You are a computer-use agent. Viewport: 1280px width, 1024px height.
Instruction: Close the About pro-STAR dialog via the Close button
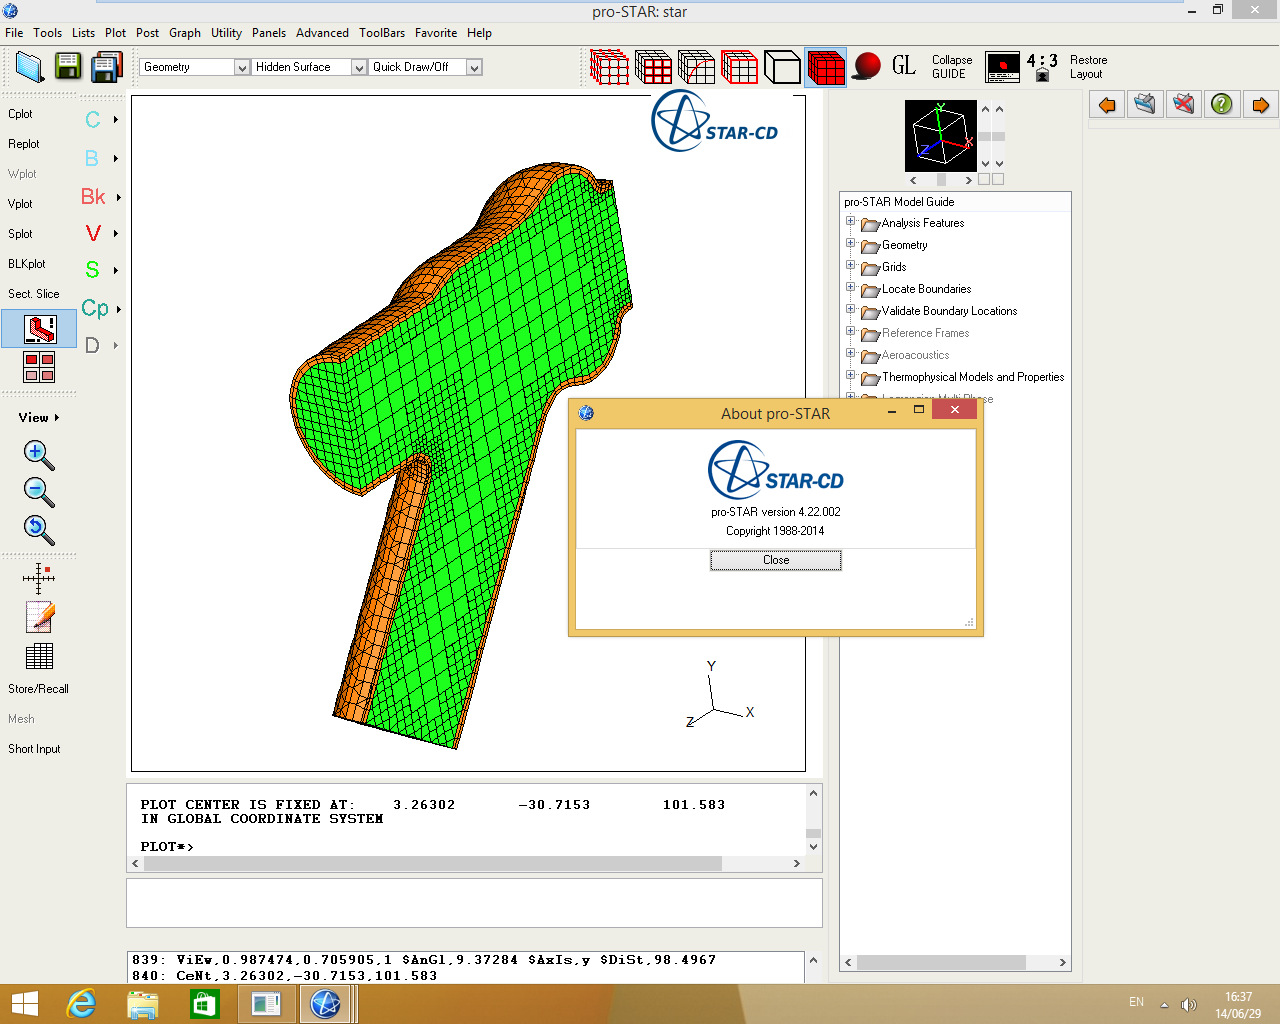(776, 560)
